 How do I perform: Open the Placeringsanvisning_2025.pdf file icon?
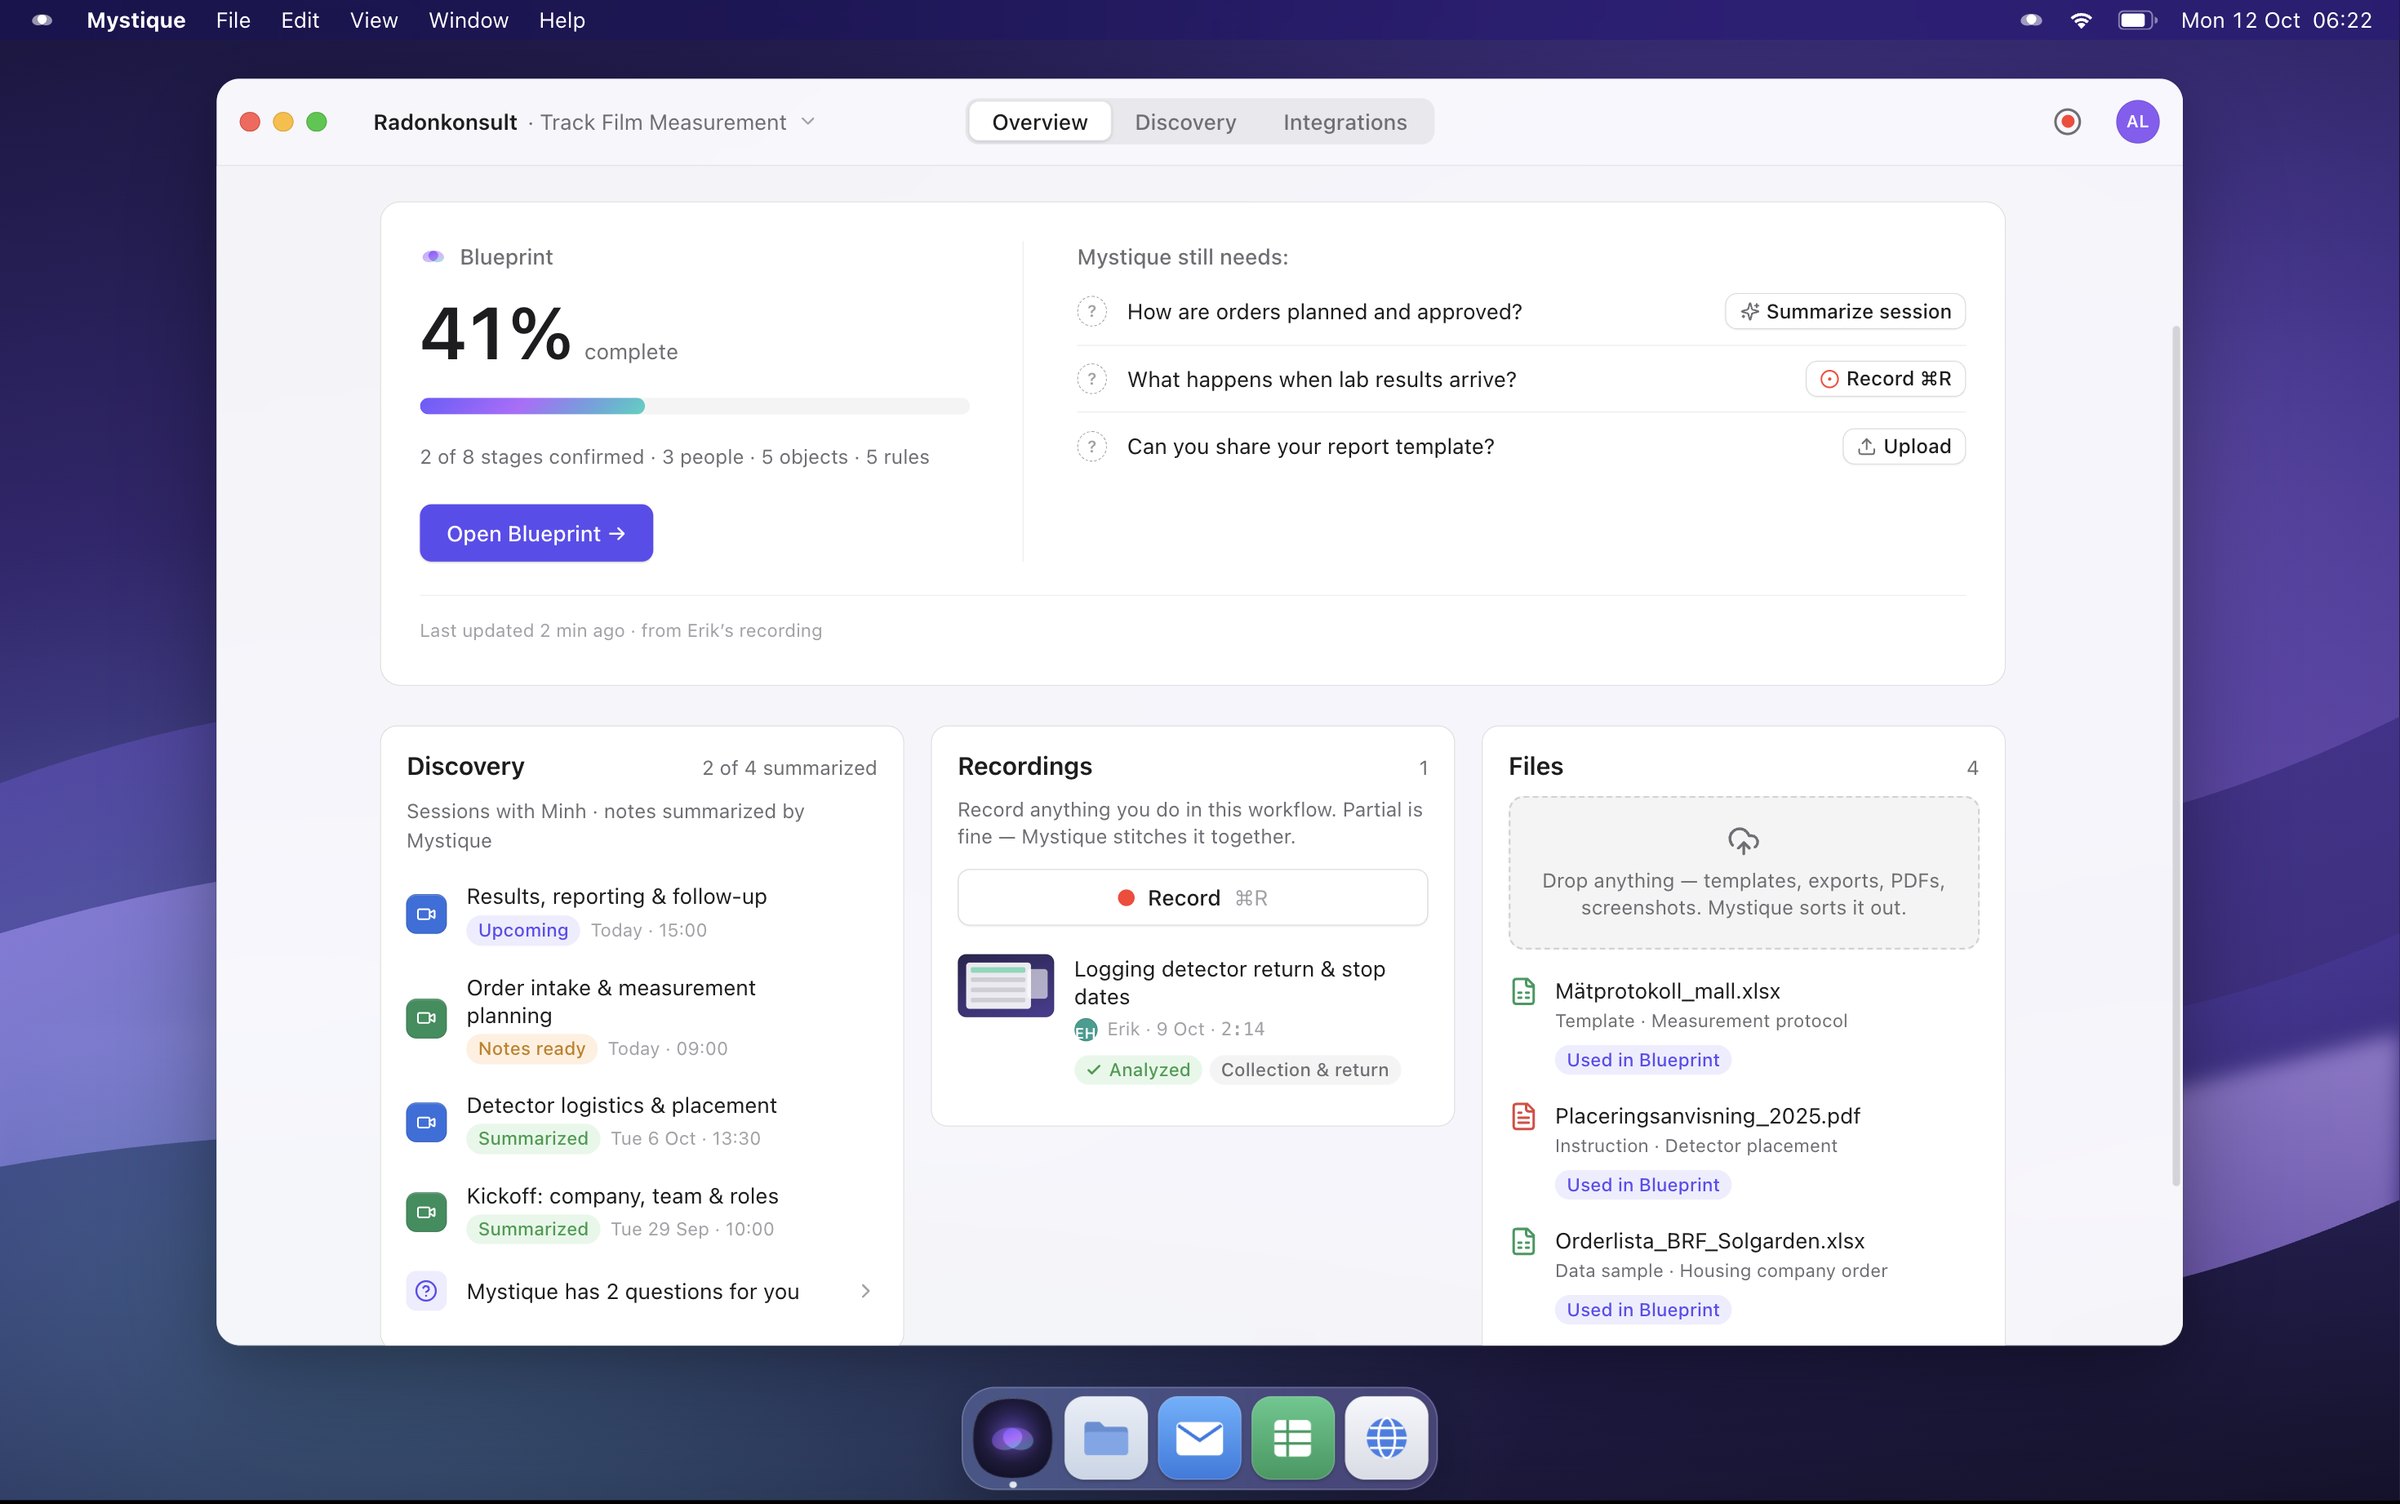[x=1523, y=1116]
